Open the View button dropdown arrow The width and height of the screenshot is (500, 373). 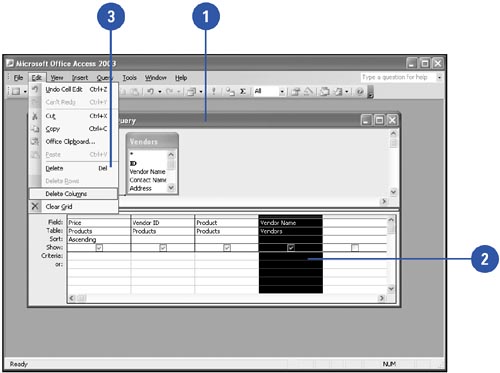[25, 91]
